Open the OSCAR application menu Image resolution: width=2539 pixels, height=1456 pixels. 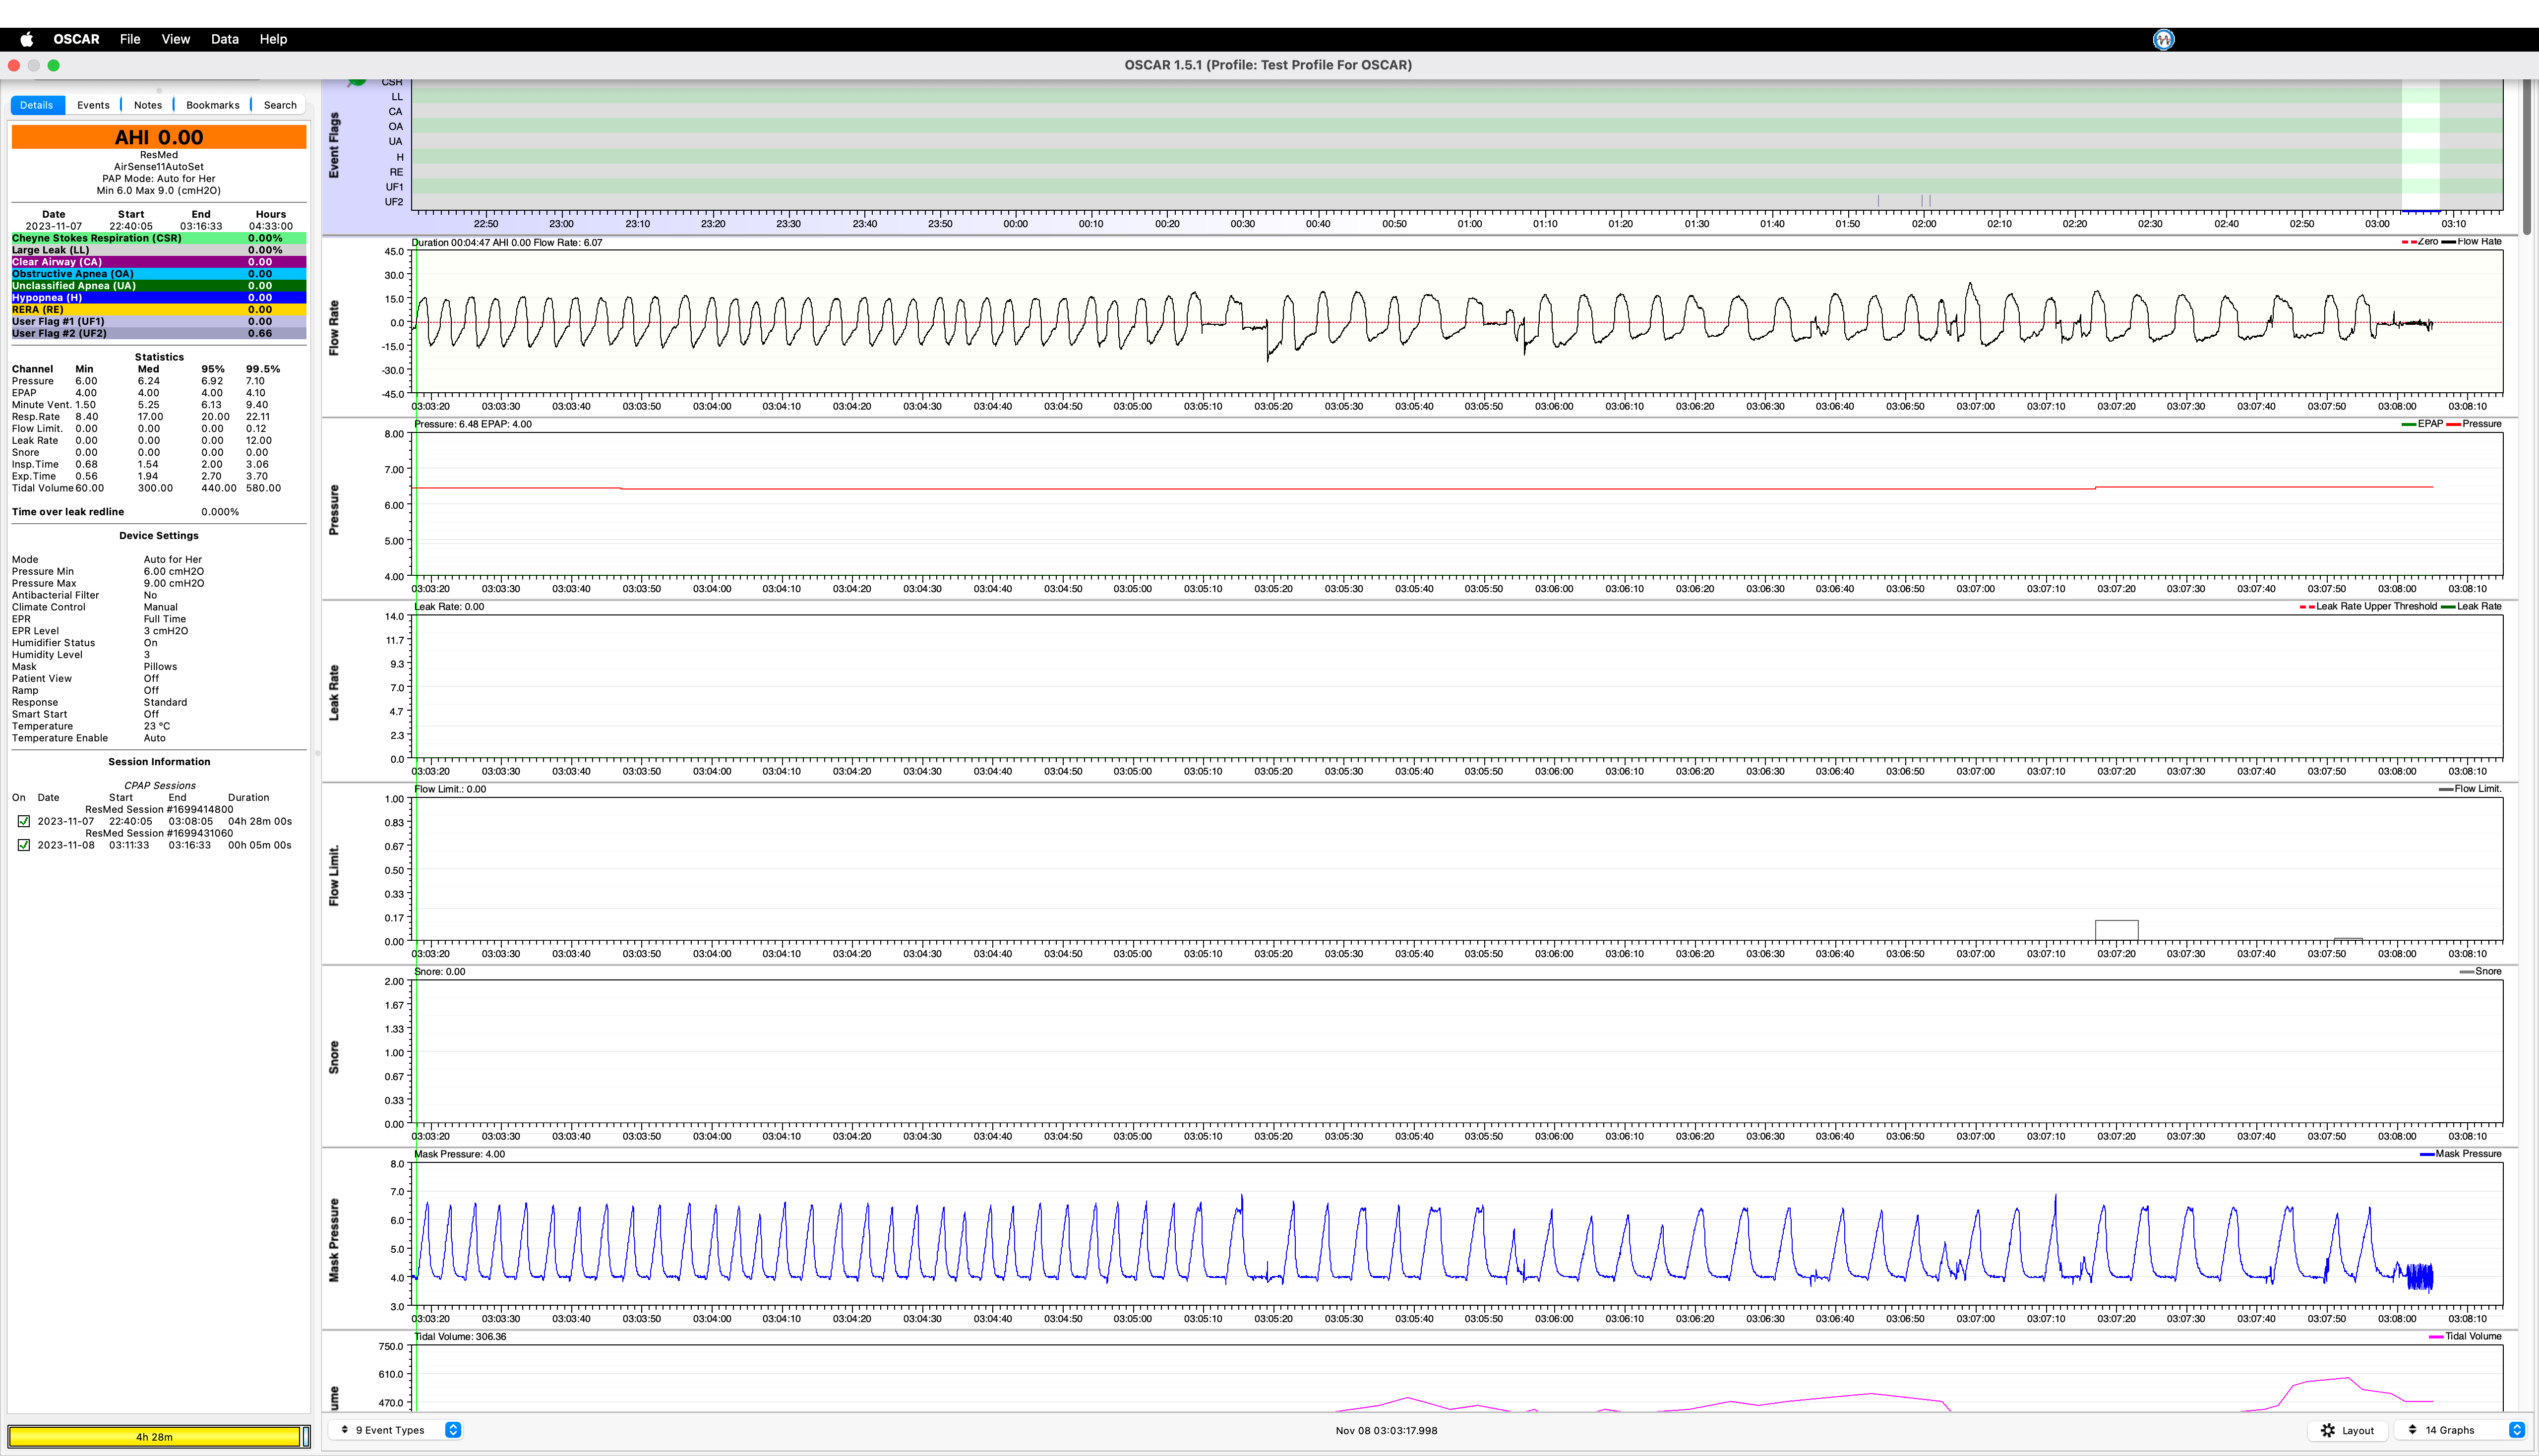coord(76,39)
